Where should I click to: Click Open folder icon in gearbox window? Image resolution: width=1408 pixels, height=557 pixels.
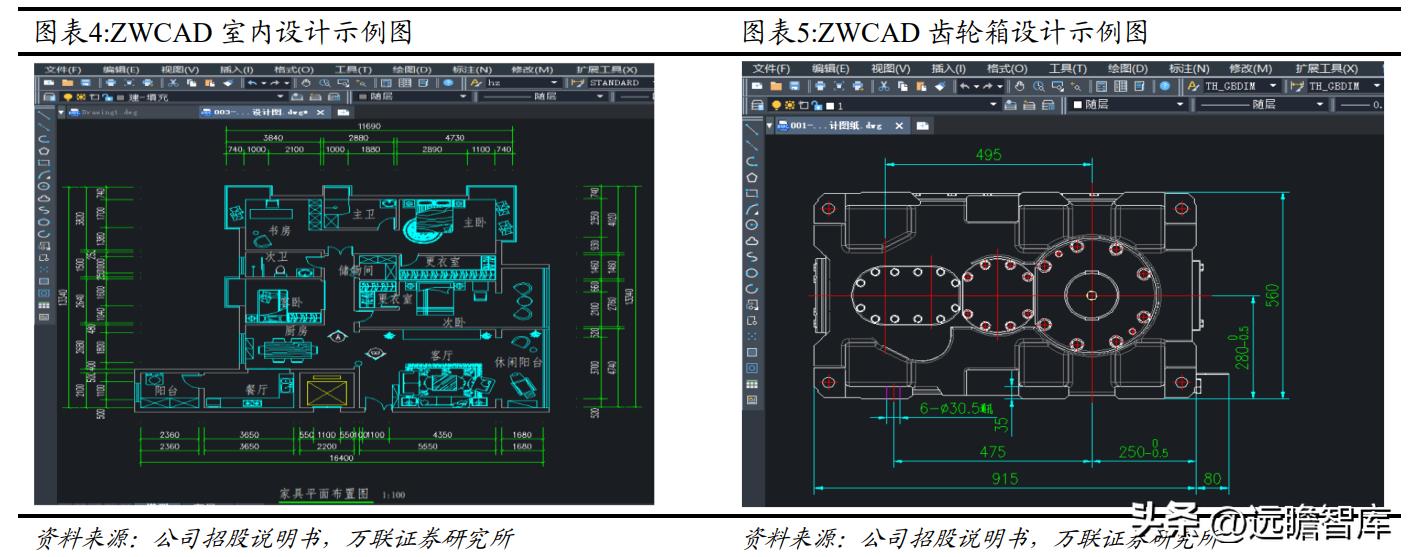[776, 86]
